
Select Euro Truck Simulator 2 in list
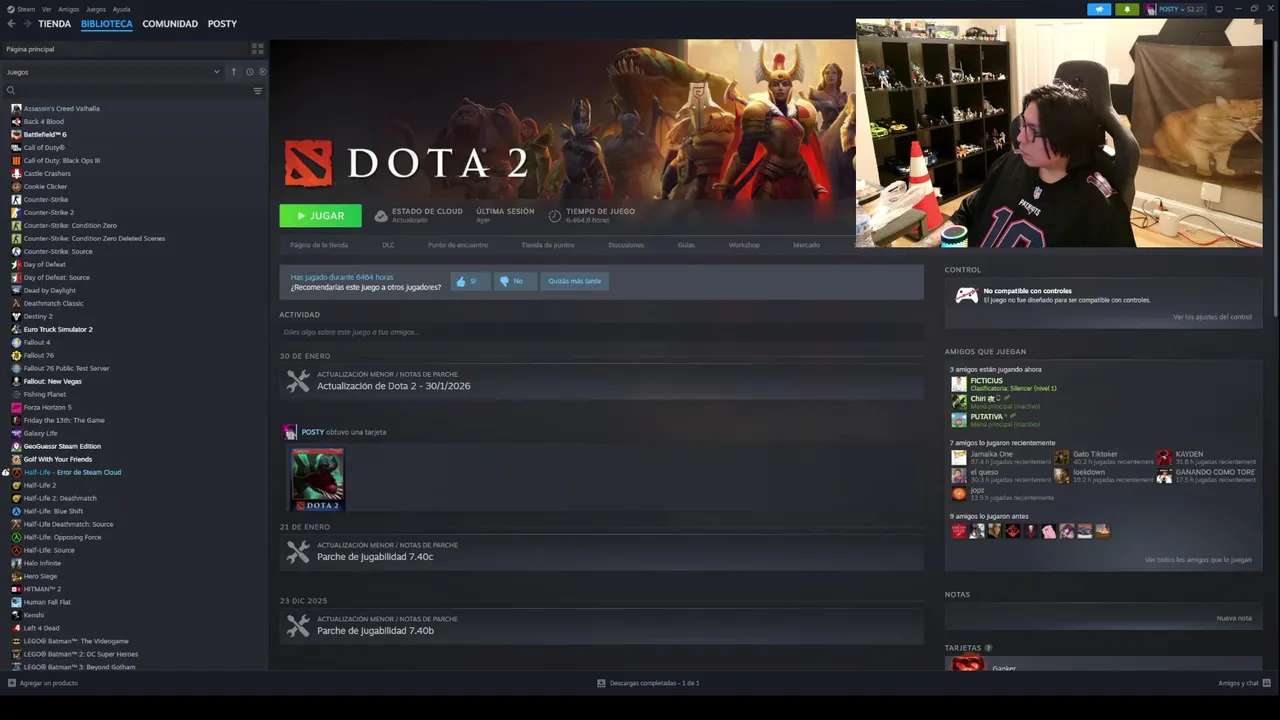tap(58, 329)
